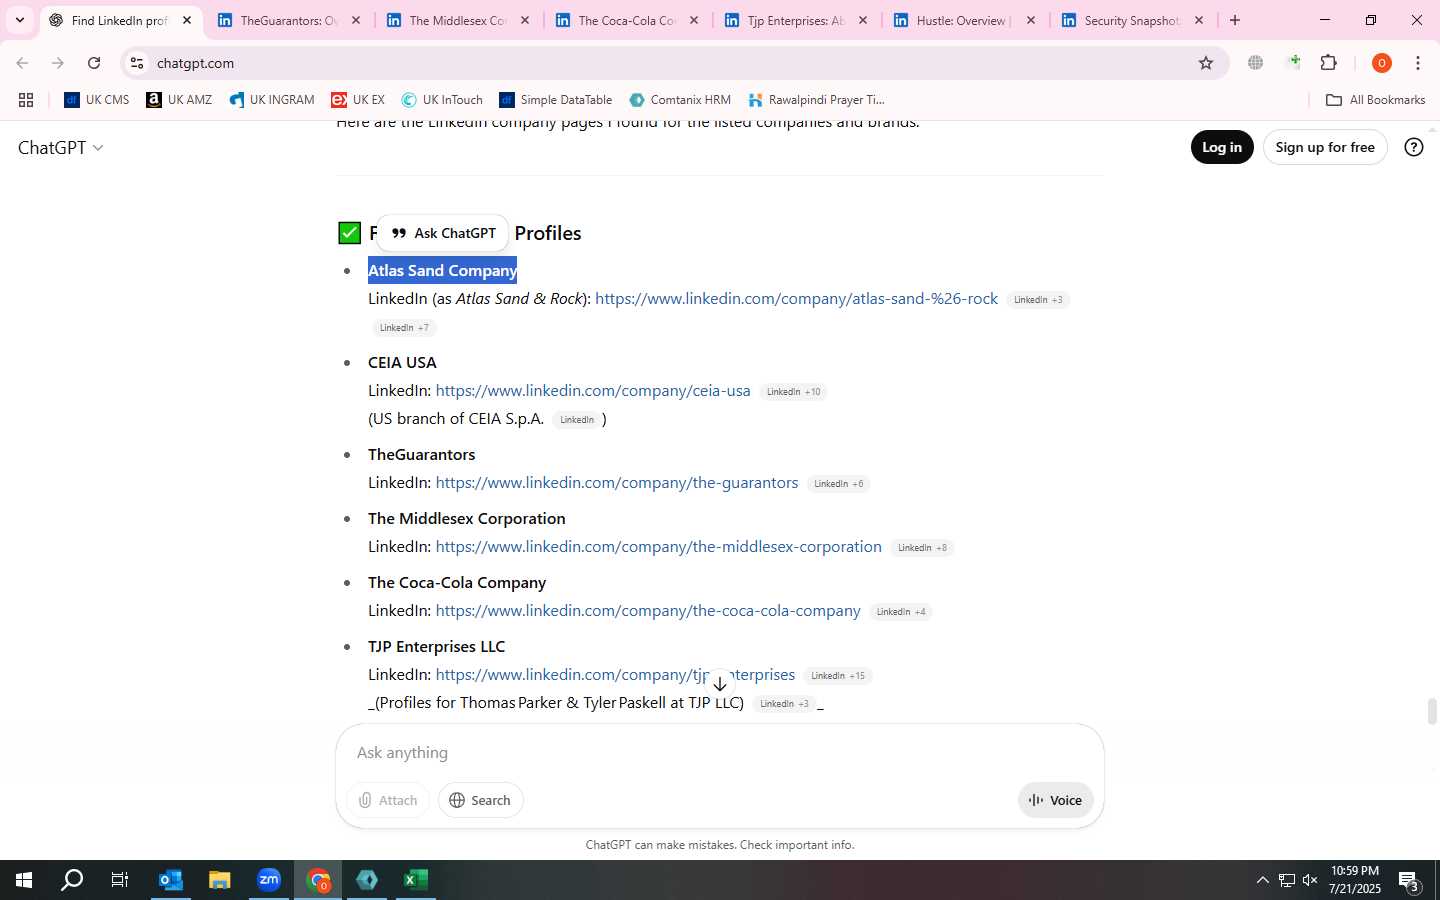
Task: Click the Log in button
Action: pos(1222,147)
